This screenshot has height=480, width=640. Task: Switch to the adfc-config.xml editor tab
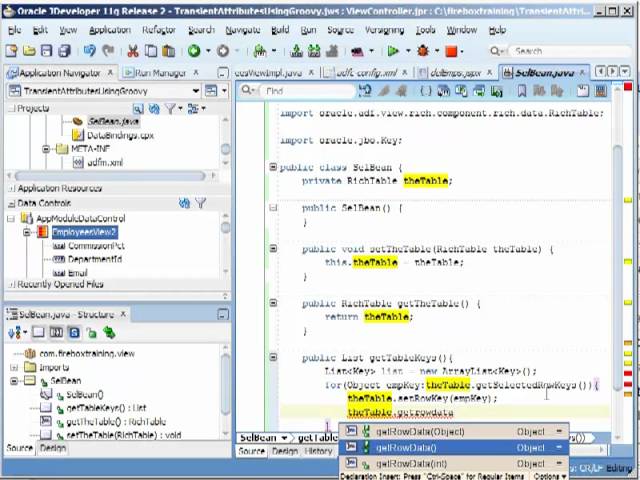[367, 73]
